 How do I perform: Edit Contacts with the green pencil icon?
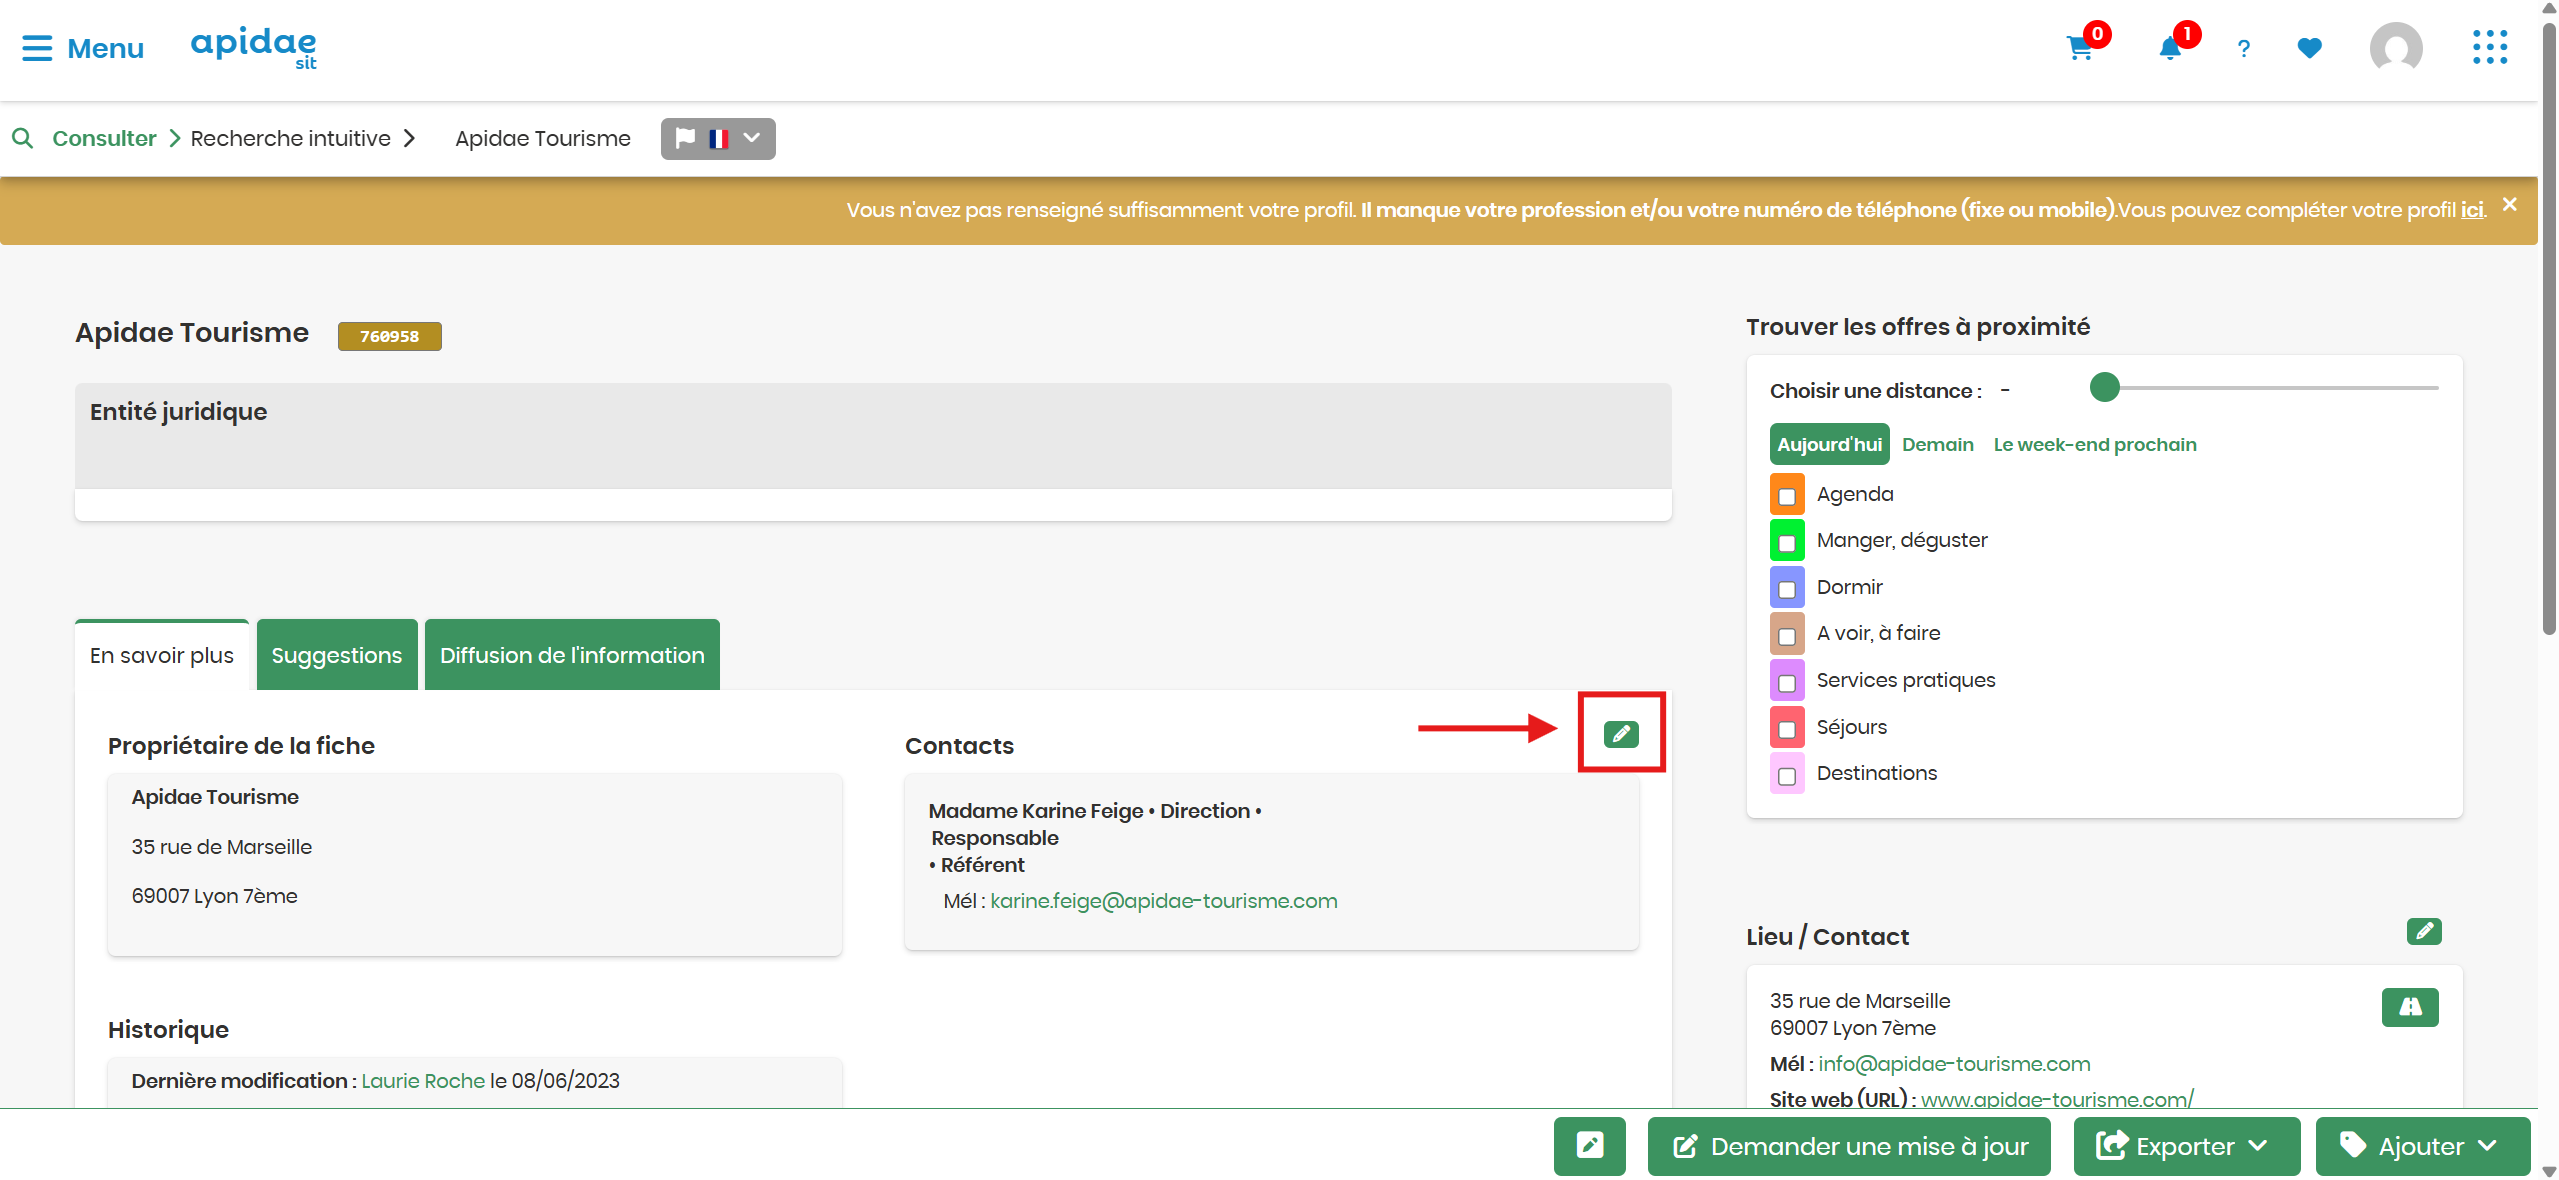point(1621,734)
